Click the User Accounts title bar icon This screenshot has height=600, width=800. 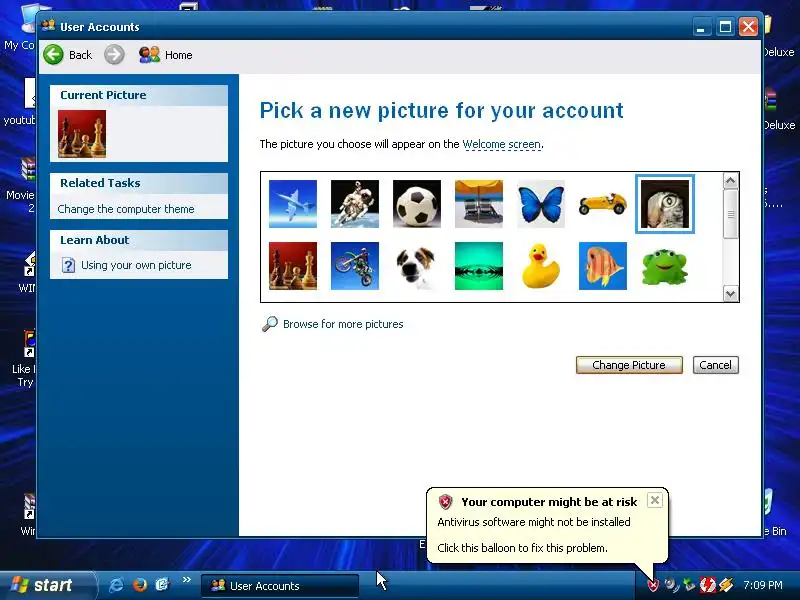point(48,26)
